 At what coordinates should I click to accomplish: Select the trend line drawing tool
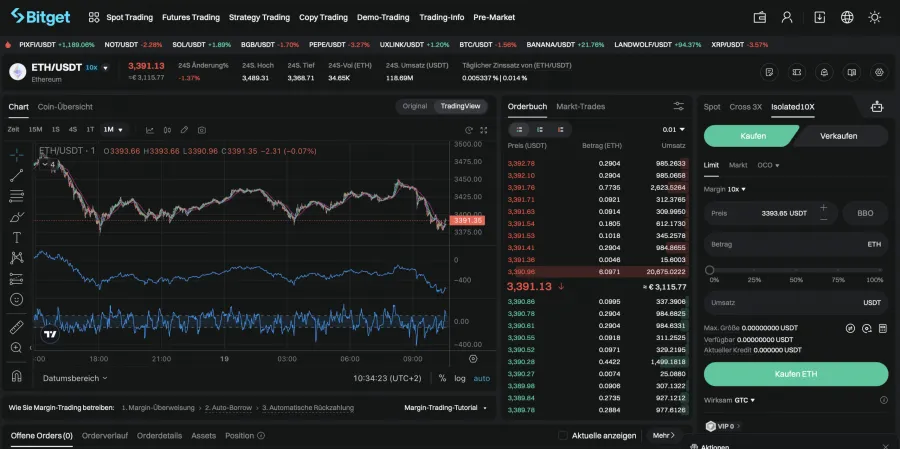pos(17,176)
